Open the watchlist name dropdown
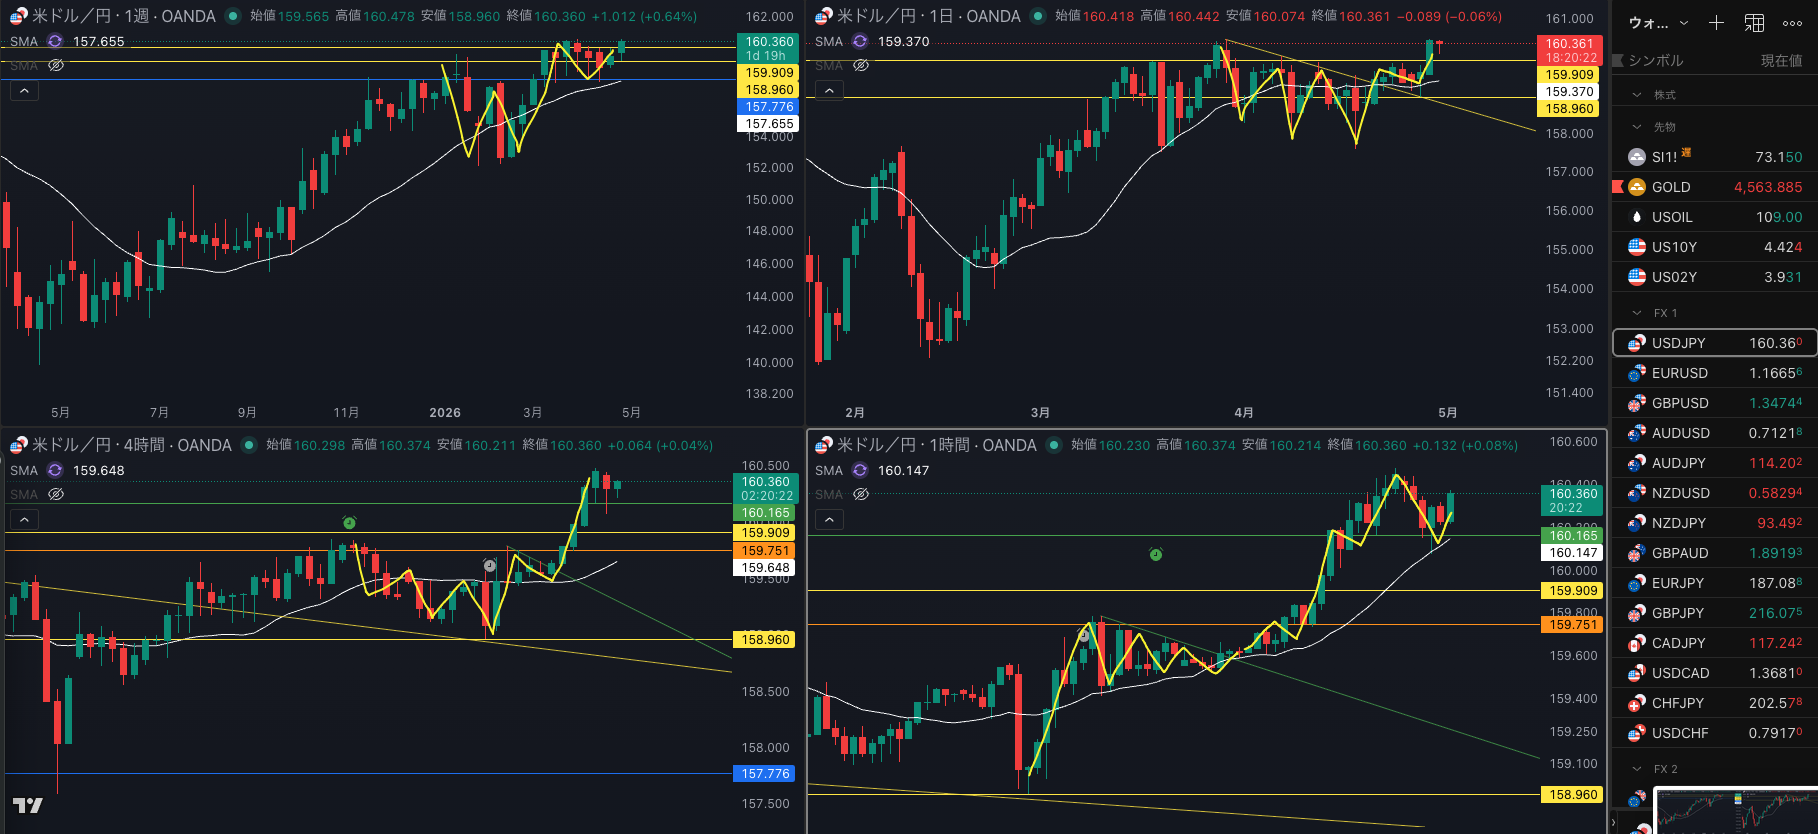The image size is (1818, 834). click(x=1658, y=23)
